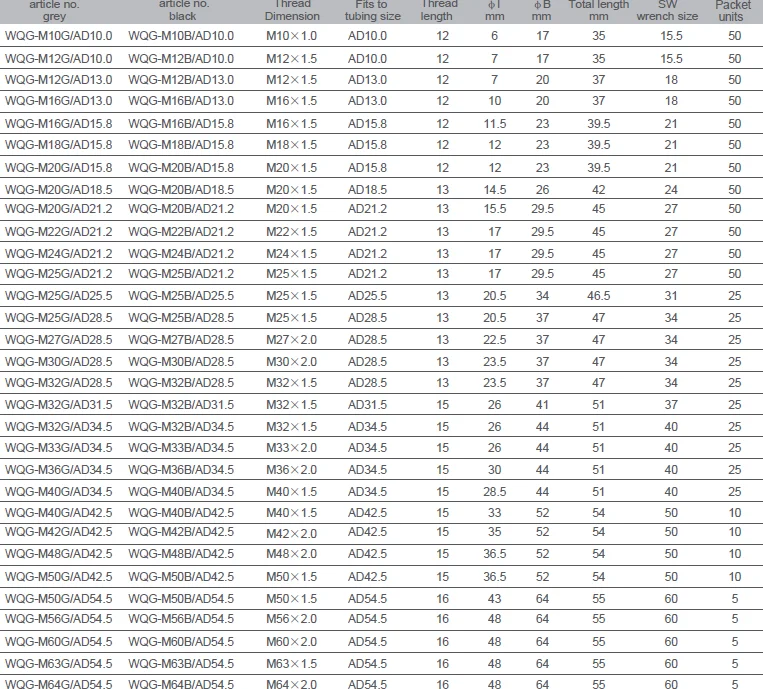Click the "Packet units" column header

point(734,10)
